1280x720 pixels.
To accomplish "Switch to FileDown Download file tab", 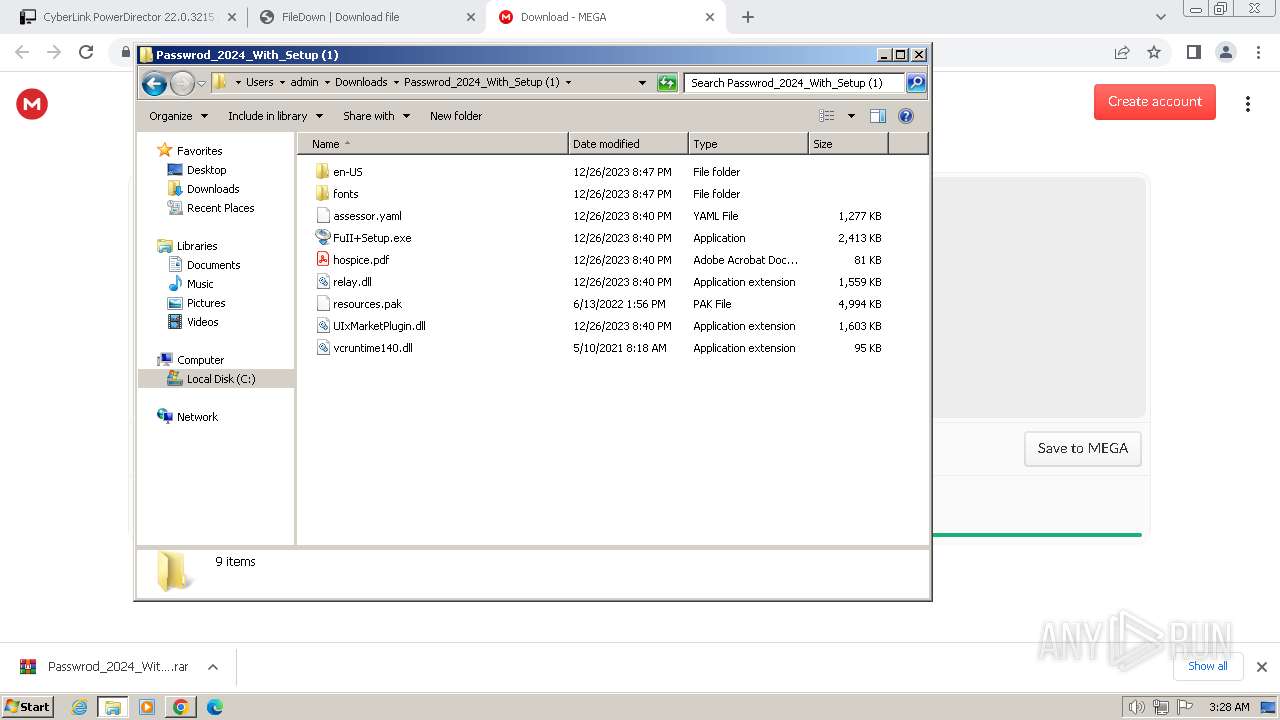I will point(366,17).
